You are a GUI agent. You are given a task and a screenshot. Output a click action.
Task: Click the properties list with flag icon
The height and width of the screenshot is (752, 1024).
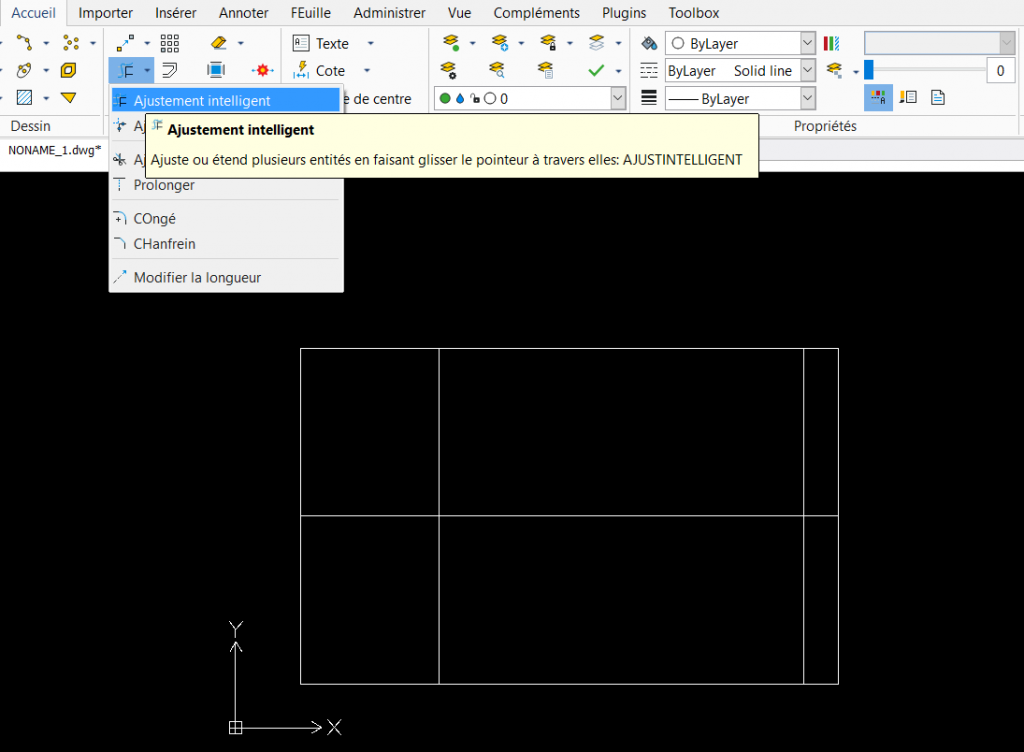coord(908,98)
